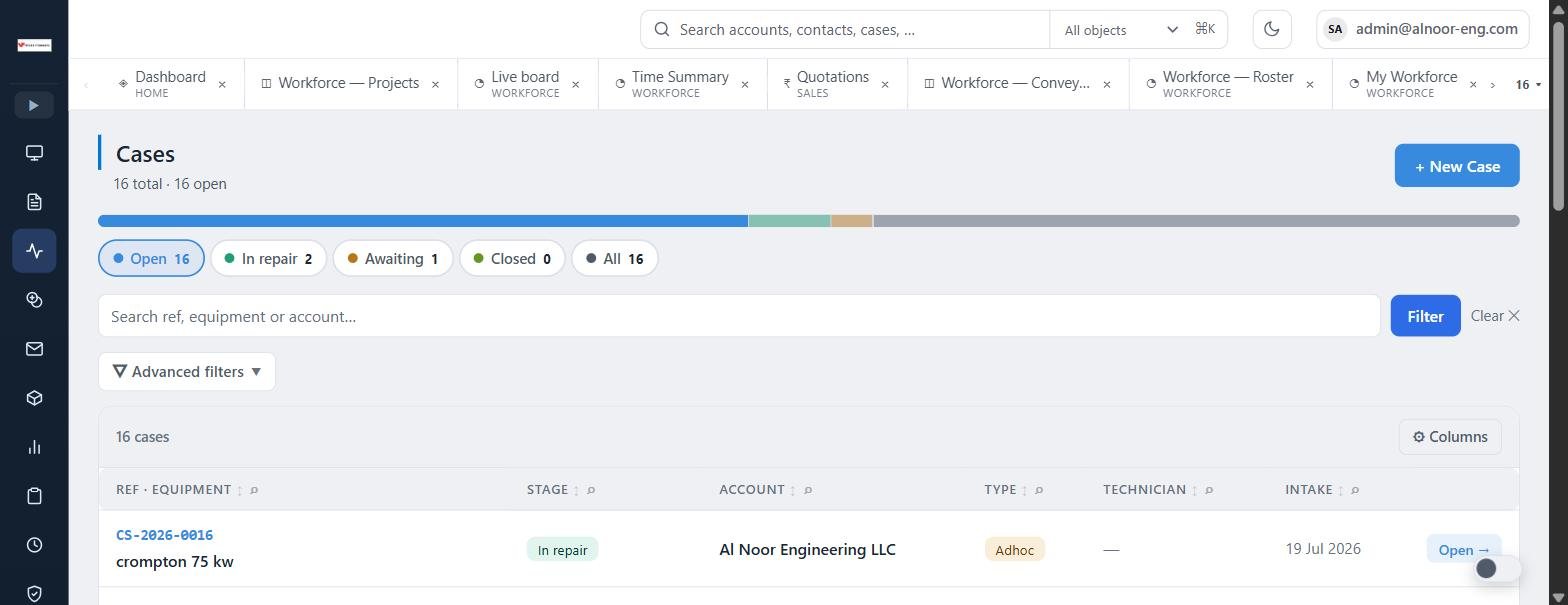Image resolution: width=1568 pixels, height=605 pixels.
Task: Select the activity pulse sidebar icon
Action: (34, 251)
